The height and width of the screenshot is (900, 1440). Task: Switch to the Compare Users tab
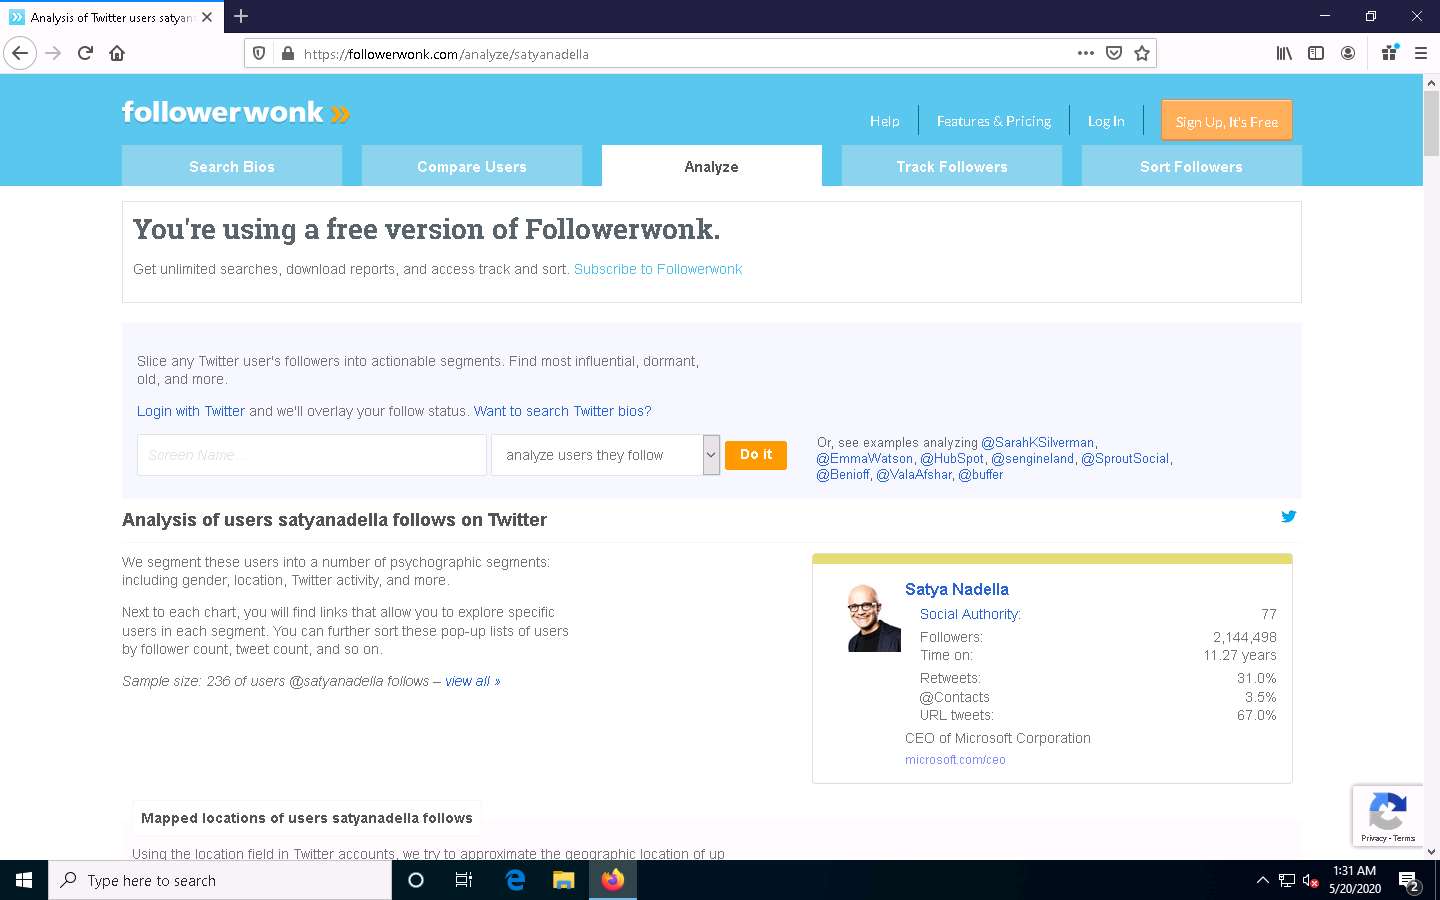(472, 166)
